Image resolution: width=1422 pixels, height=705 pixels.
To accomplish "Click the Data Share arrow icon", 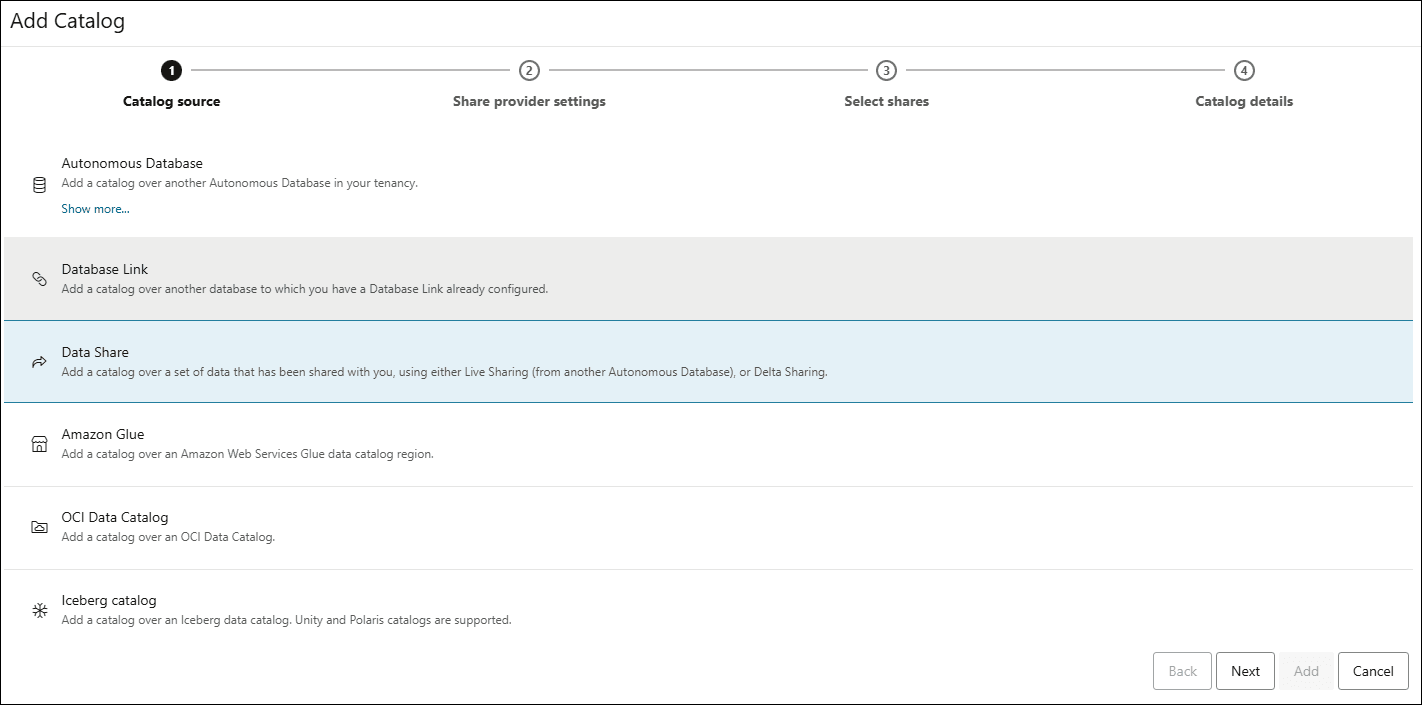I will 39,361.
